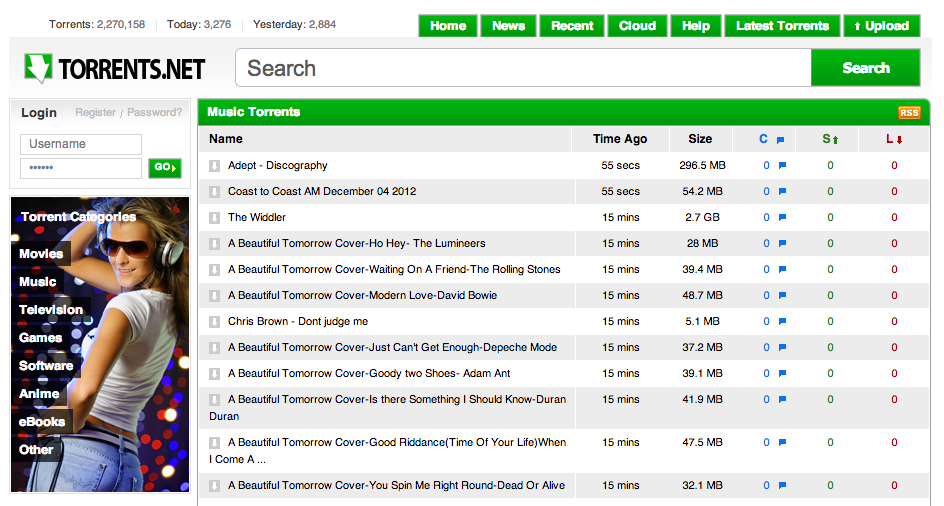The width and height of the screenshot is (944, 506).
Task: Sort by leechers L column header
Action: (894, 139)
